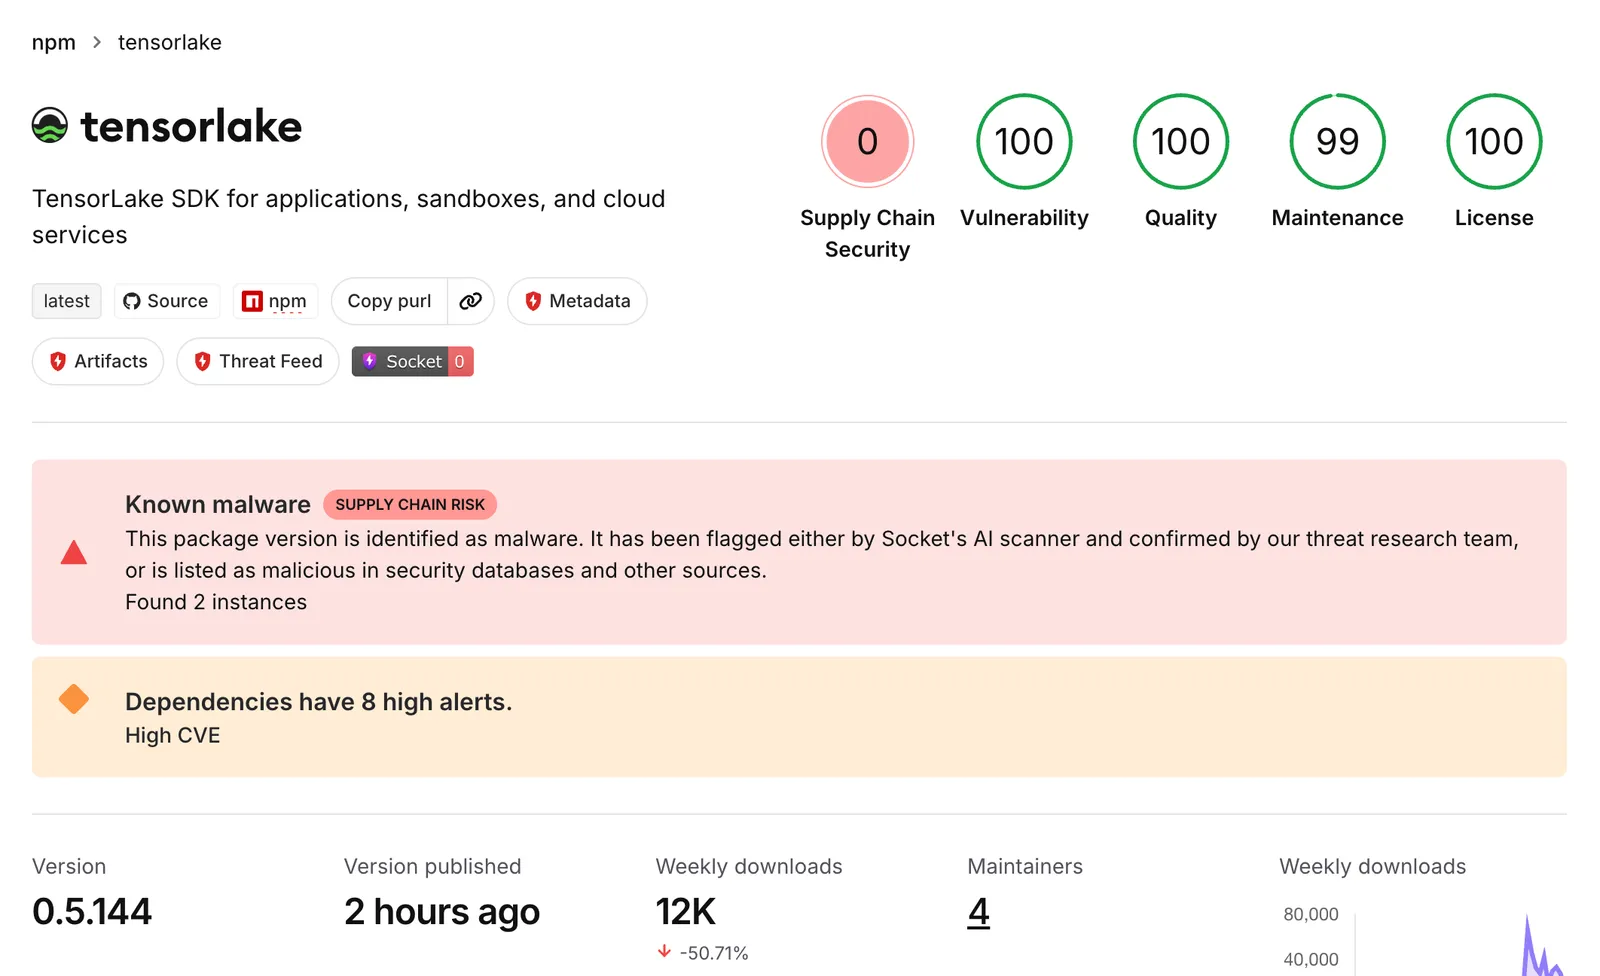Click the orange diamond high alert icon
This screenshot has height=976, width=1600.
[x=74, y=699]
